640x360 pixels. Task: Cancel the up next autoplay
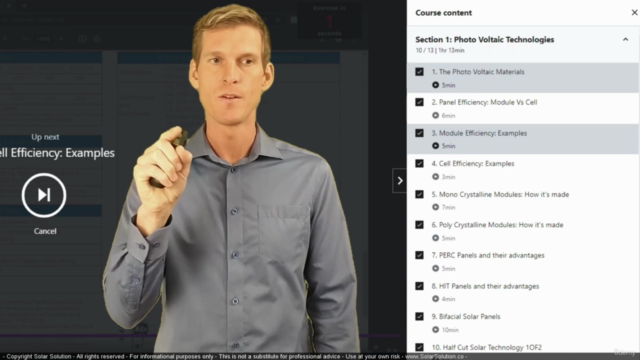tap(45, 231)
